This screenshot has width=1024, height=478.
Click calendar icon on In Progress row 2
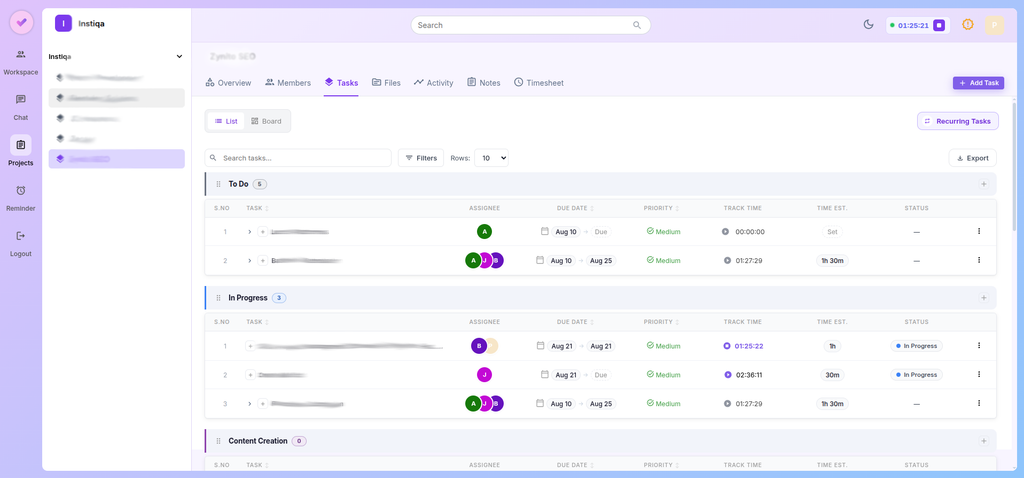click(545, 374)
